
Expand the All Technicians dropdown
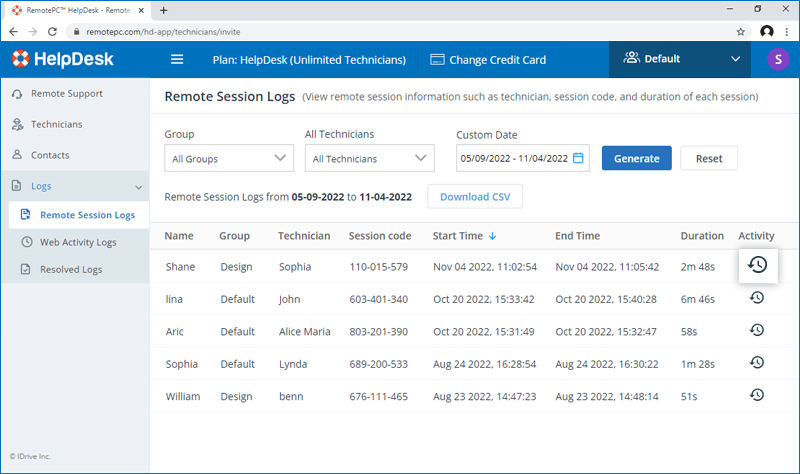(370, 158)
